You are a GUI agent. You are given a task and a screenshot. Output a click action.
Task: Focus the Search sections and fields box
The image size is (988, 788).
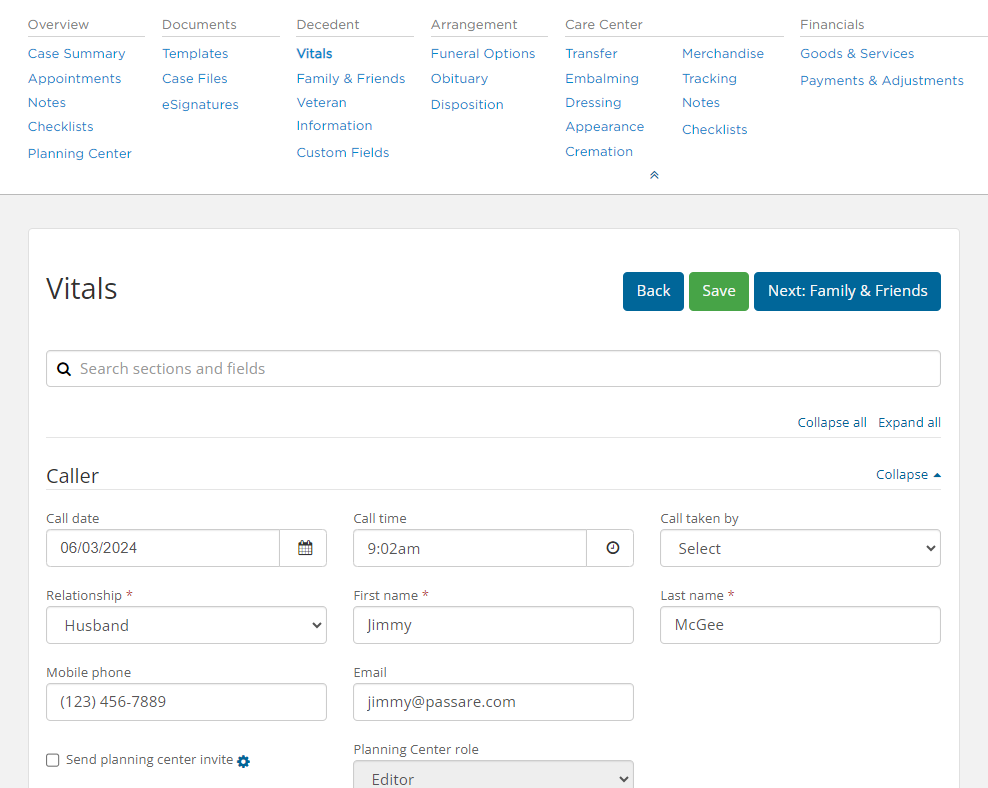(493, 368)
